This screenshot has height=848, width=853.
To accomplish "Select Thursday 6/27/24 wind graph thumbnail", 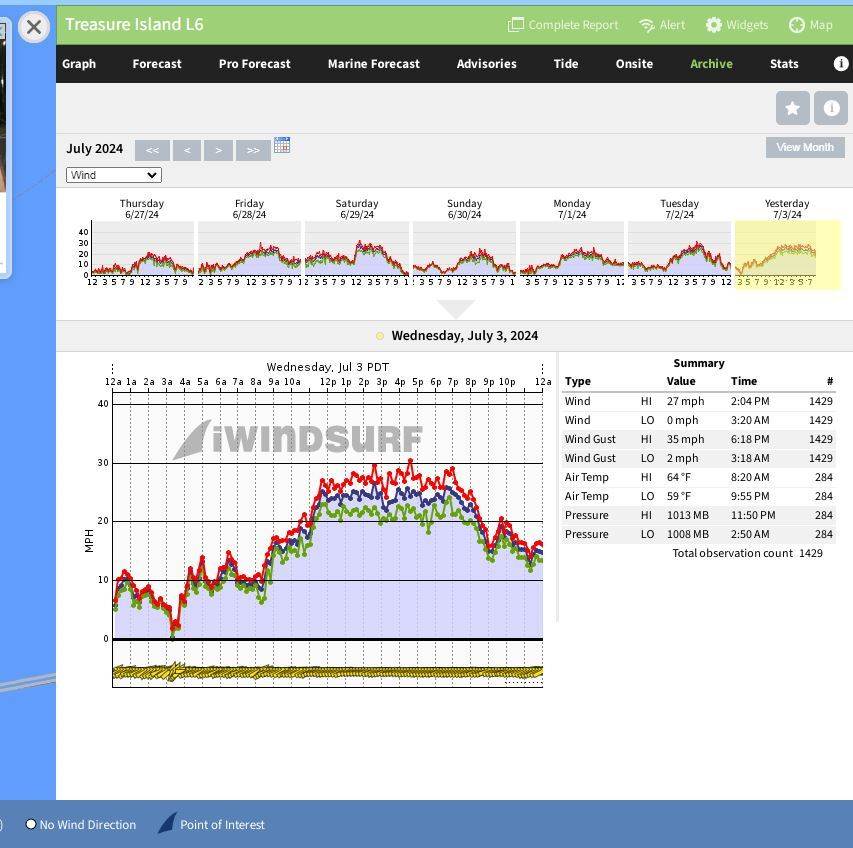I will pos(142,248).
